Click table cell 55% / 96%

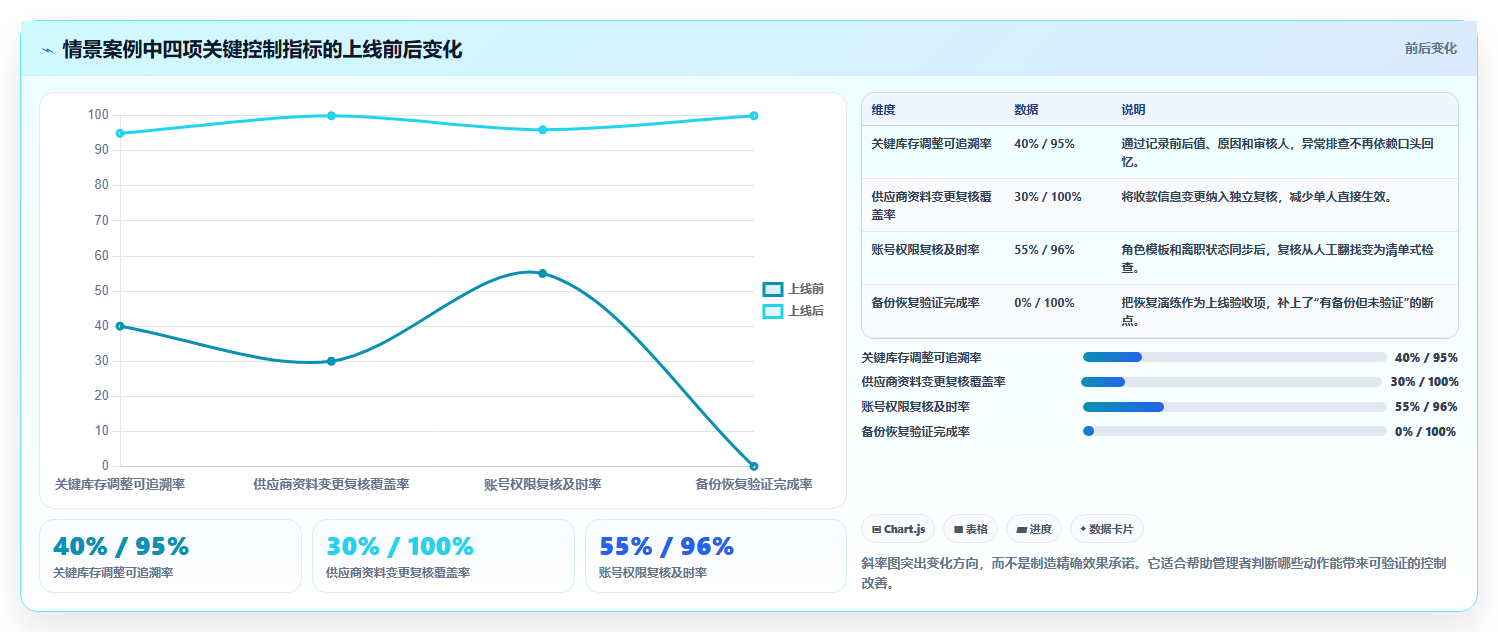coord(1044,250)
